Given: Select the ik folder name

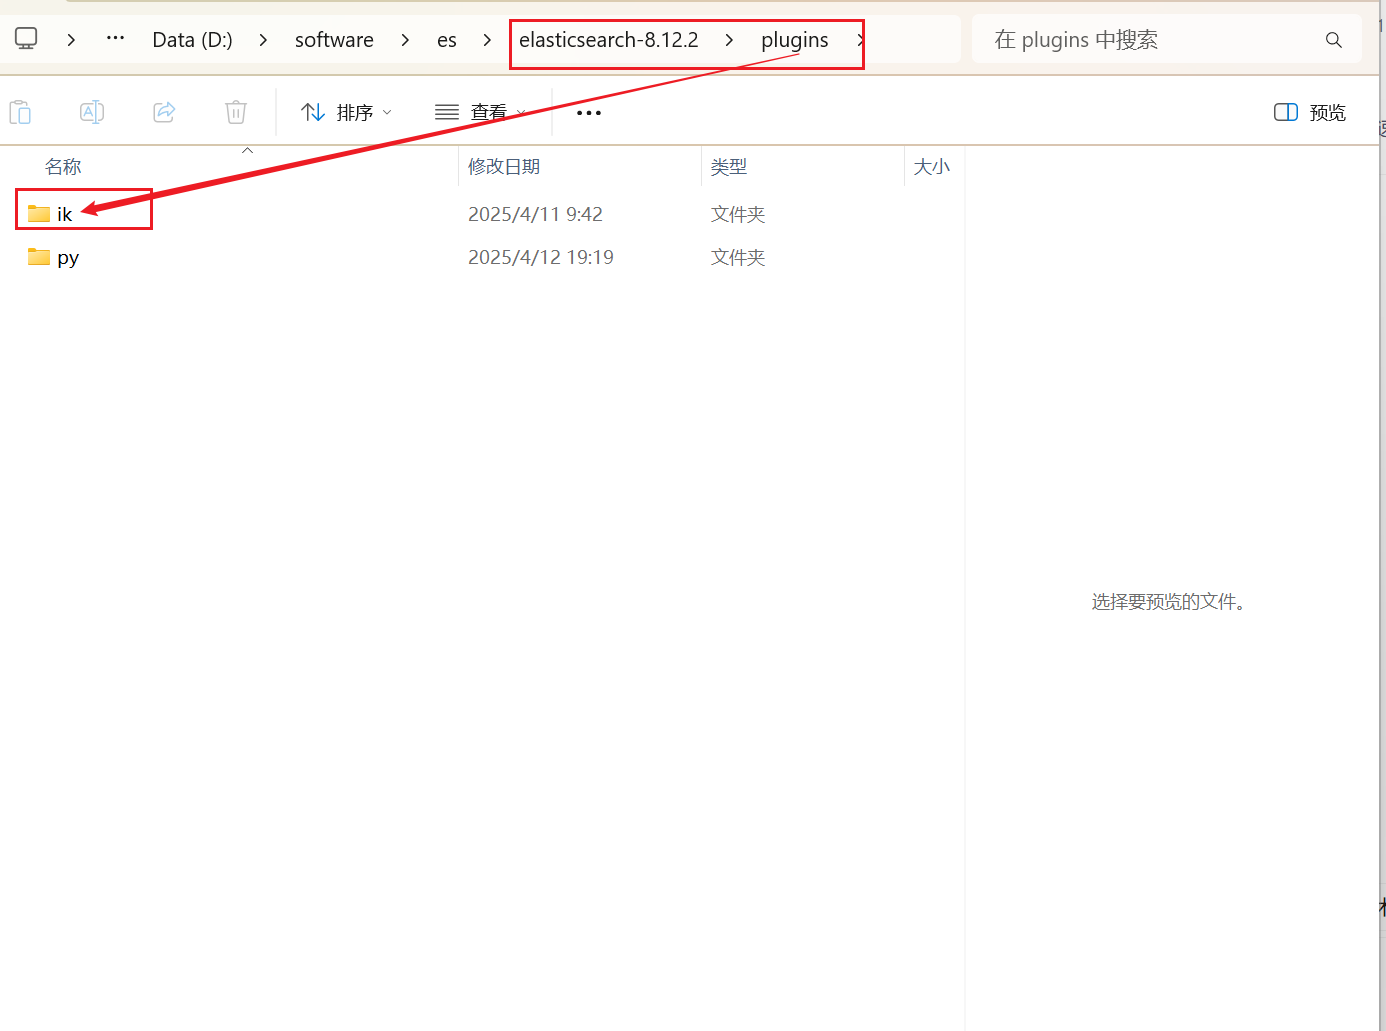Looking at the screenshot, I should (x=64, y=214).
